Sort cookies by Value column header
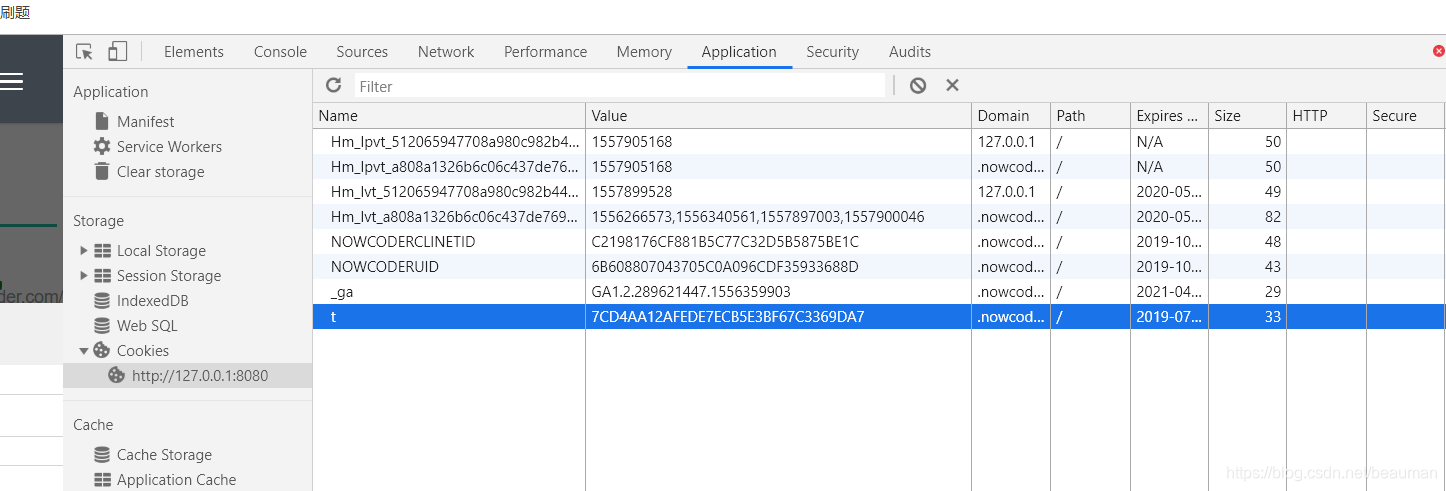The height and width of the screenshot is (491, 1446). click(x=778, y=116)
